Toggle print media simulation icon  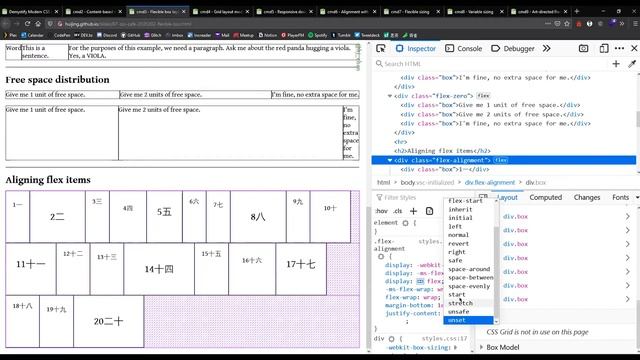(x=429, y=211)
